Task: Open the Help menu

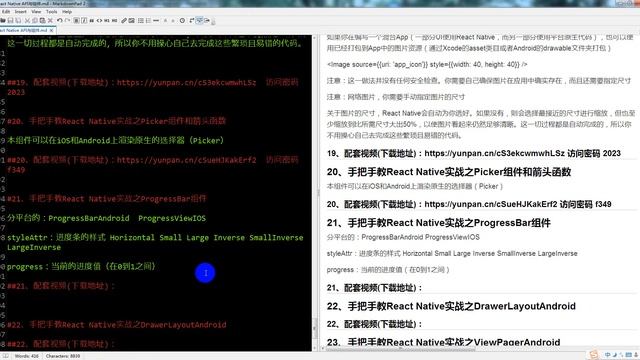Action: (67, 12)
